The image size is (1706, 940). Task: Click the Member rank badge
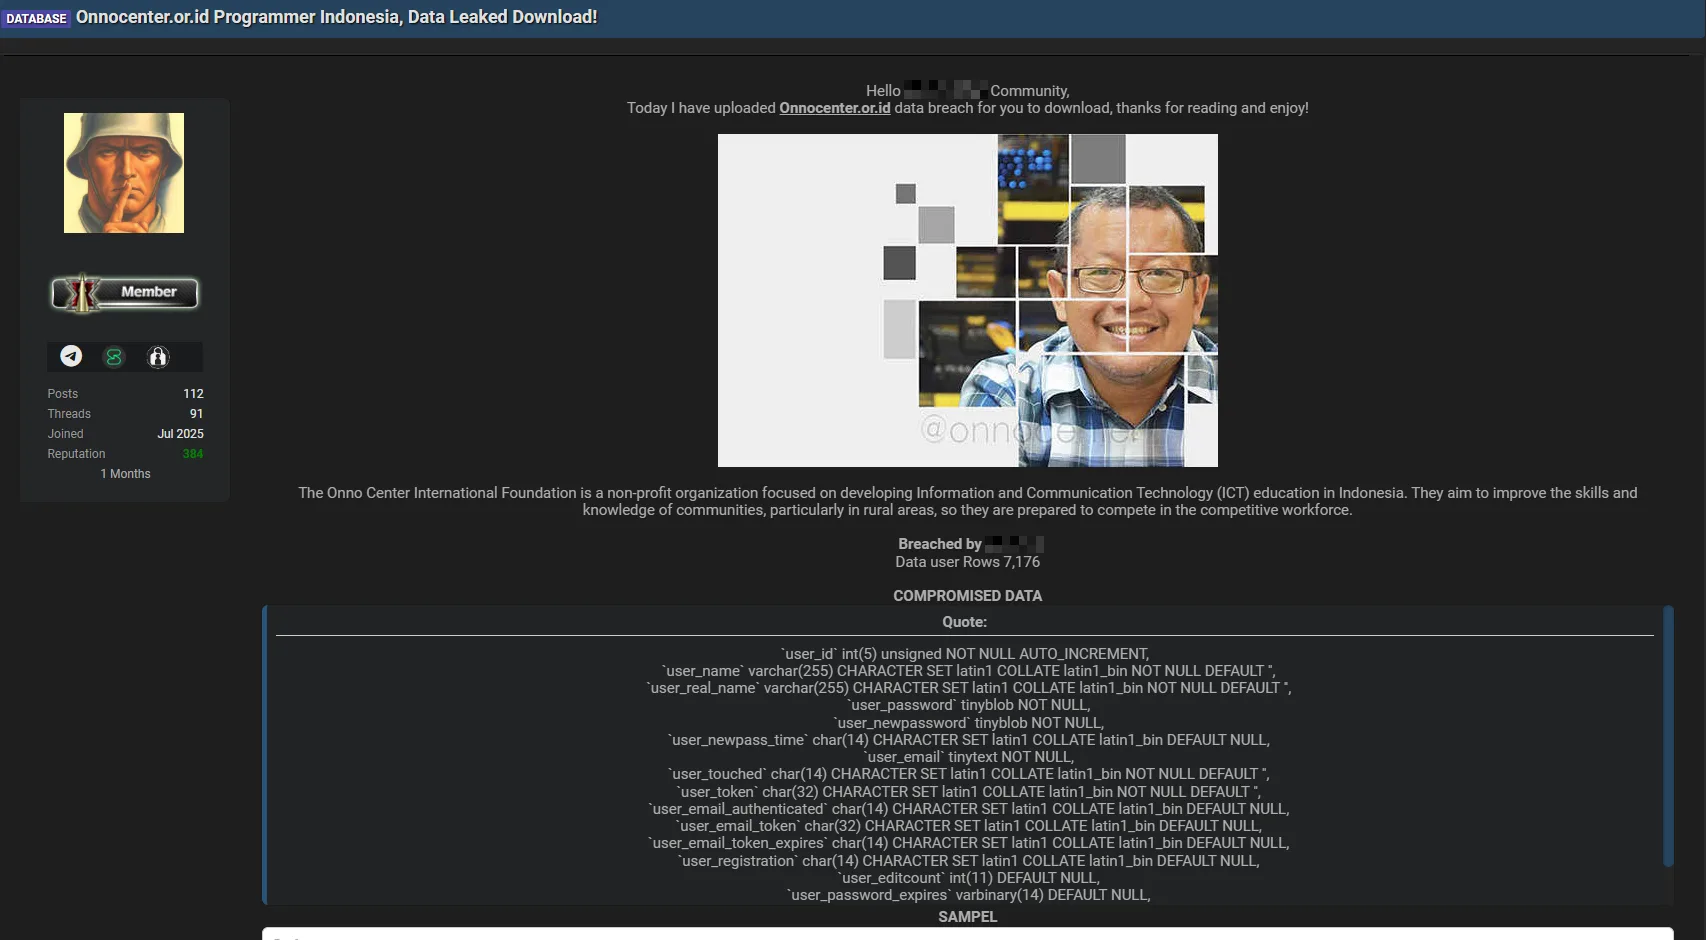click(x=125, y=293)
